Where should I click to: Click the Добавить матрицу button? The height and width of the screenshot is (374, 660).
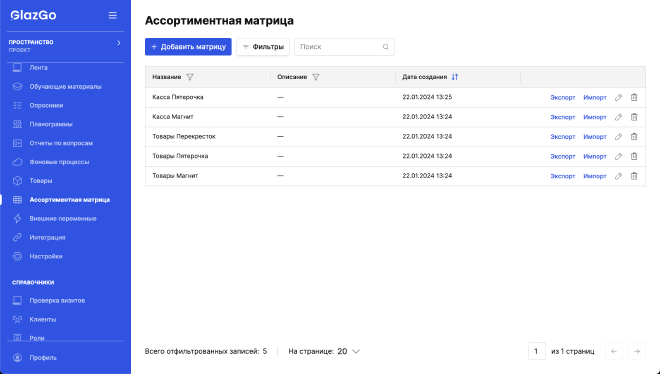188,47
